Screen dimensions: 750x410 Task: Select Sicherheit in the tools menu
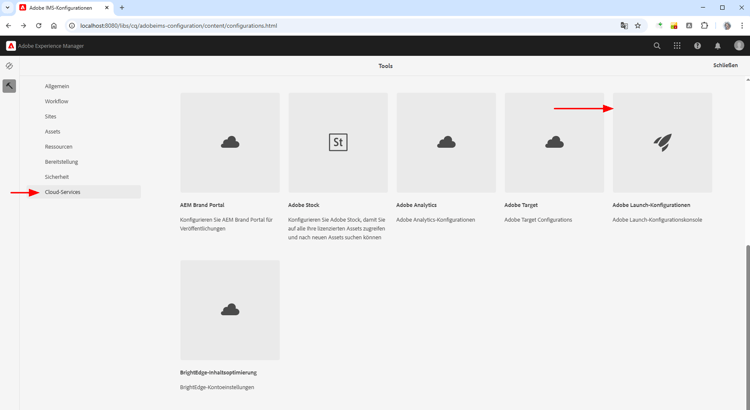coord(57,177)
